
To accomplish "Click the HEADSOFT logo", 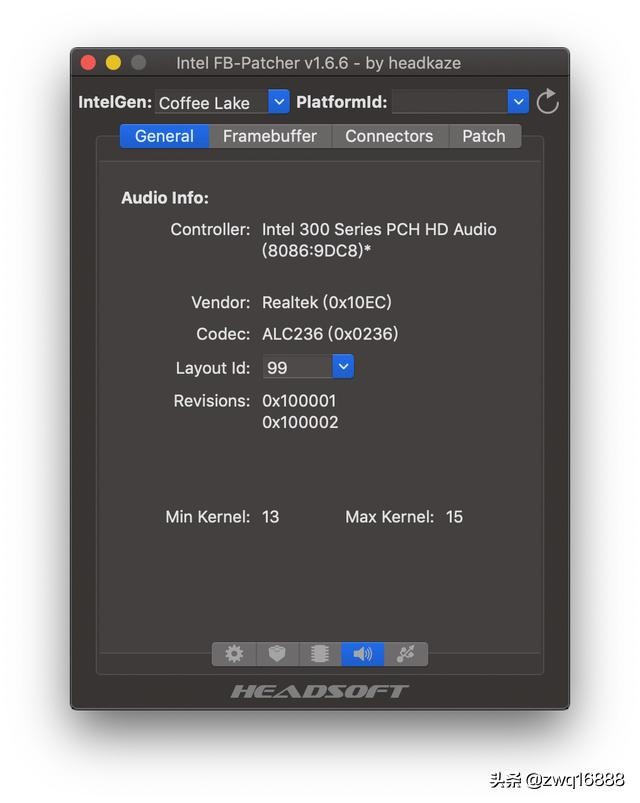I will point(319,692).
